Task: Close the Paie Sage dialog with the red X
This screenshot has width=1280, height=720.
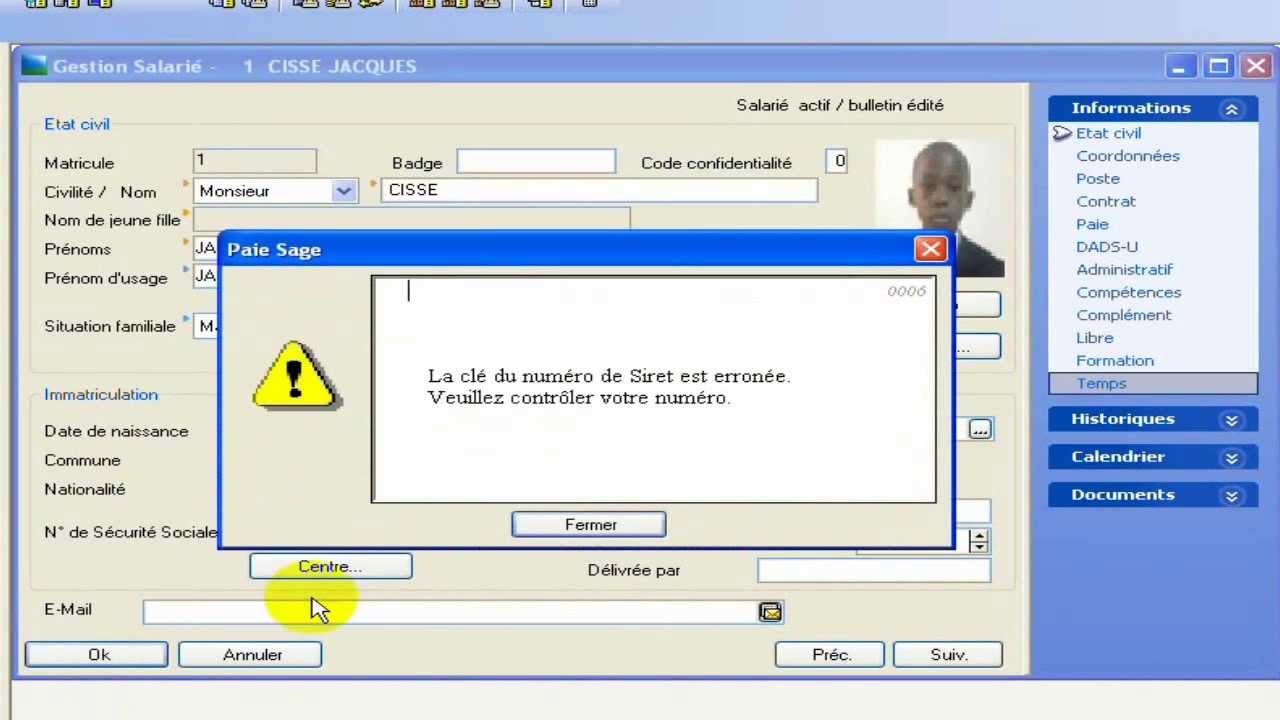Action: [930, 249]
